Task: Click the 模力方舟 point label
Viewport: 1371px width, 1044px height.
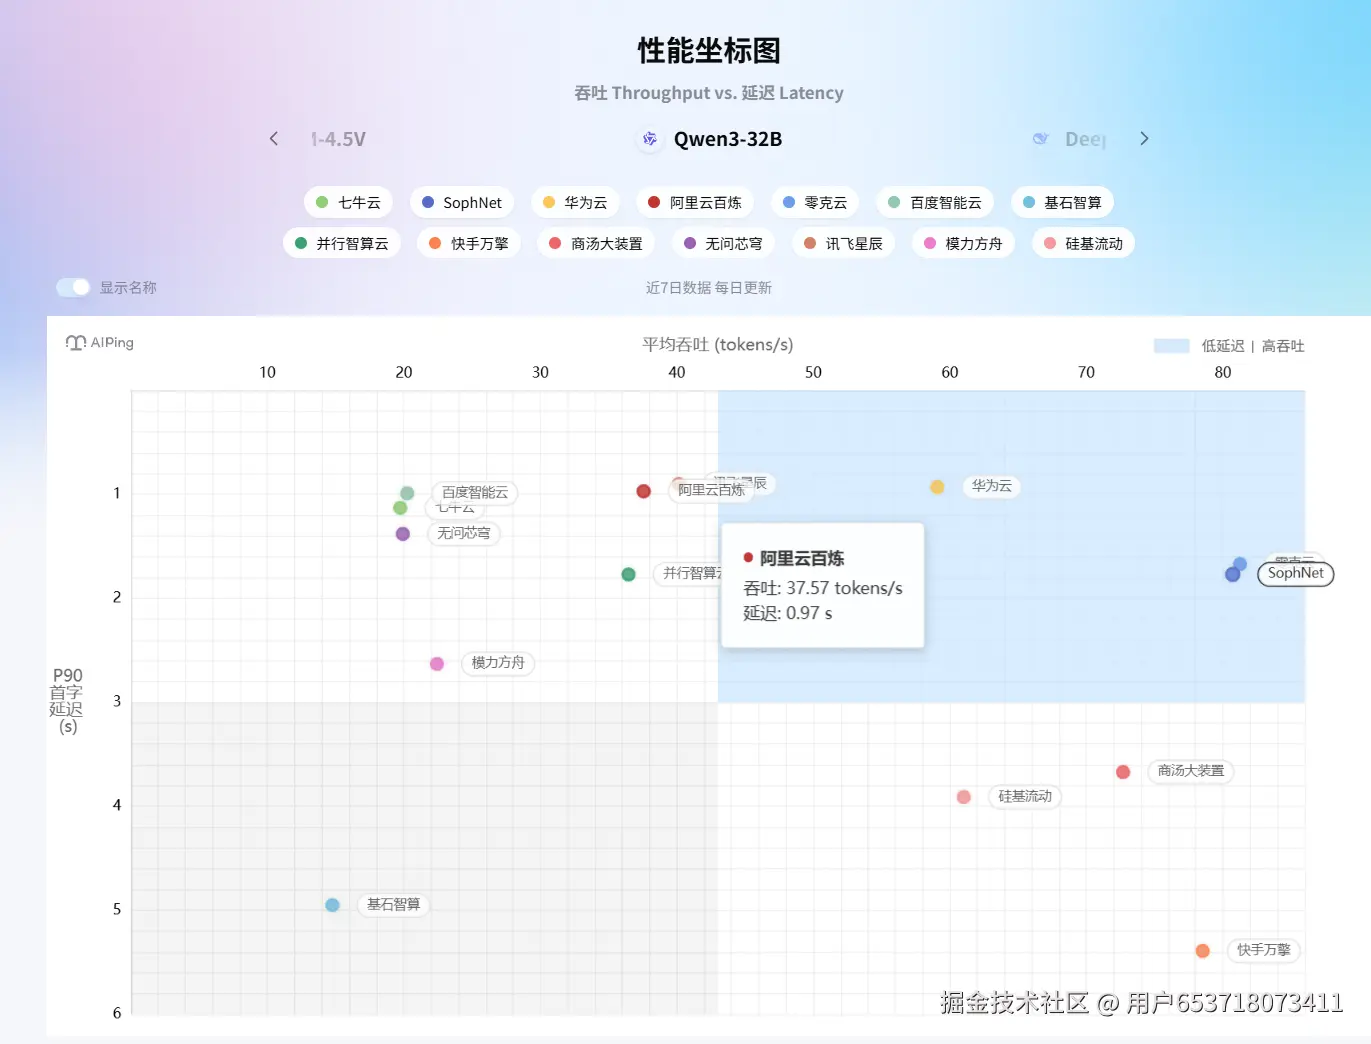Action: click(498, 663)
